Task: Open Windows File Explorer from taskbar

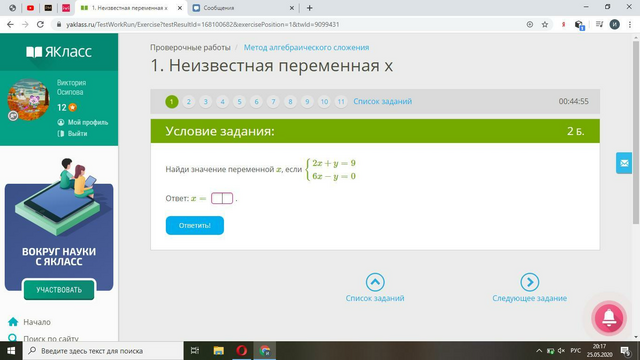Action: (218, 351)
